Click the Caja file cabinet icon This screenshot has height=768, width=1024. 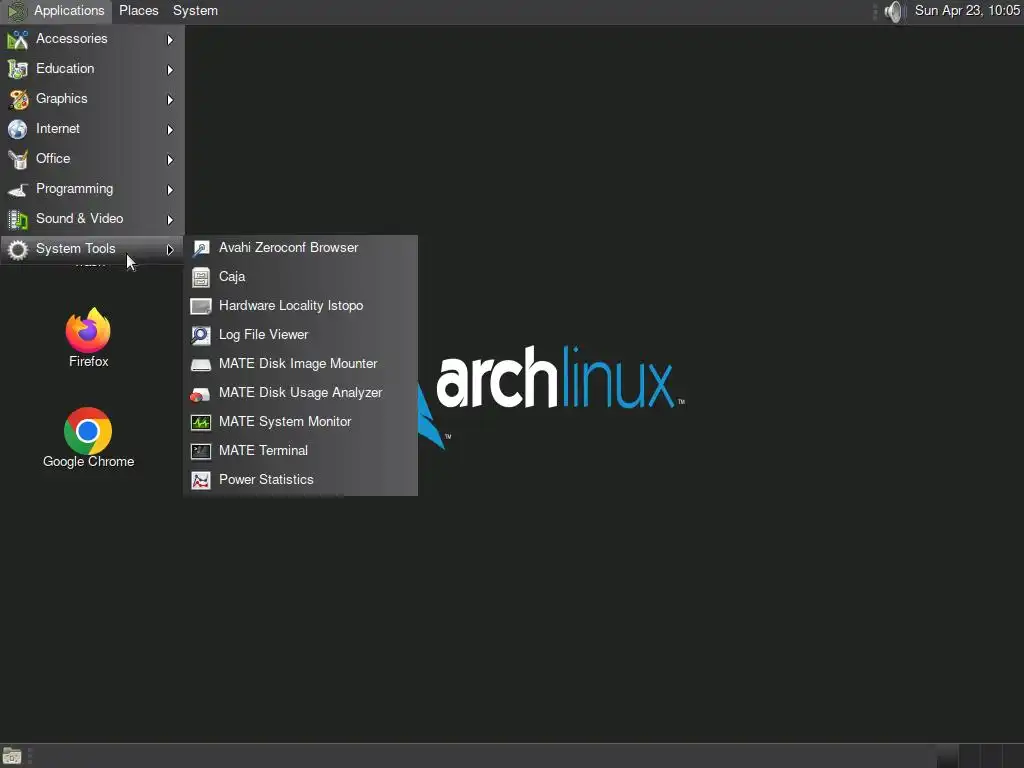pyautogui.click(x=200, y=277)
